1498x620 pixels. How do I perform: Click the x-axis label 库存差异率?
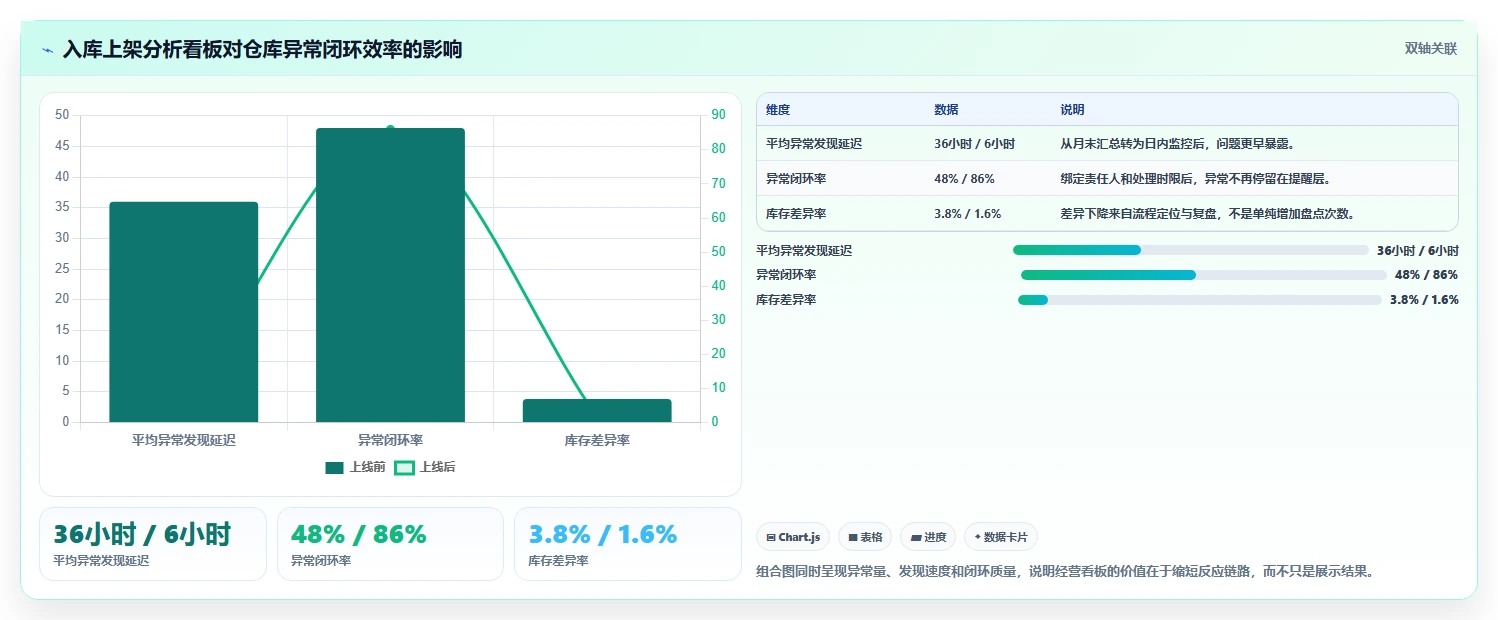point(597,440)
